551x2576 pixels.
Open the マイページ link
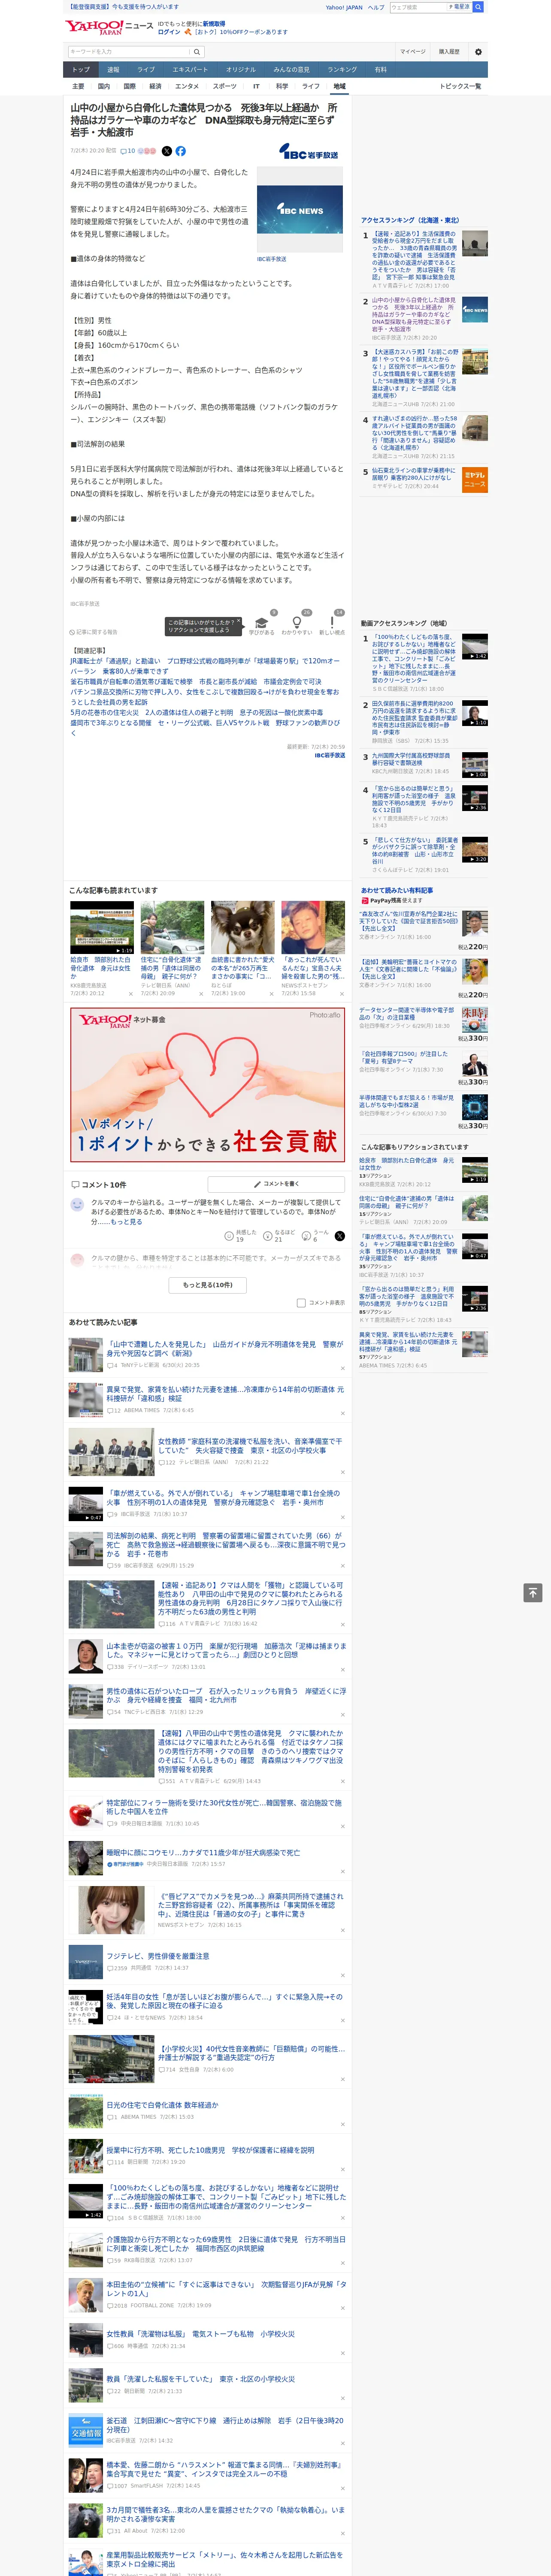413,51
